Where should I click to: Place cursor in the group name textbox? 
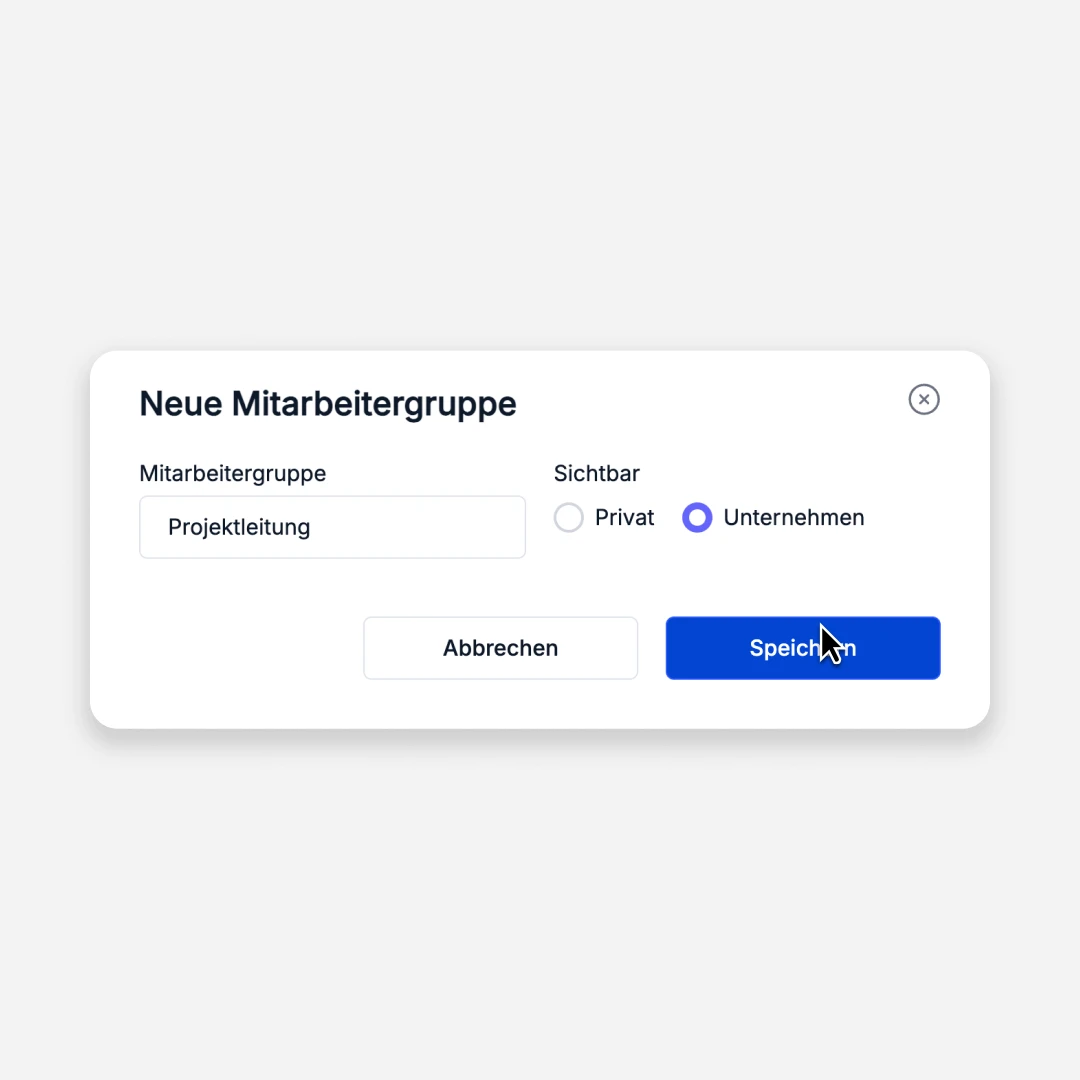[x=333, y=527]
